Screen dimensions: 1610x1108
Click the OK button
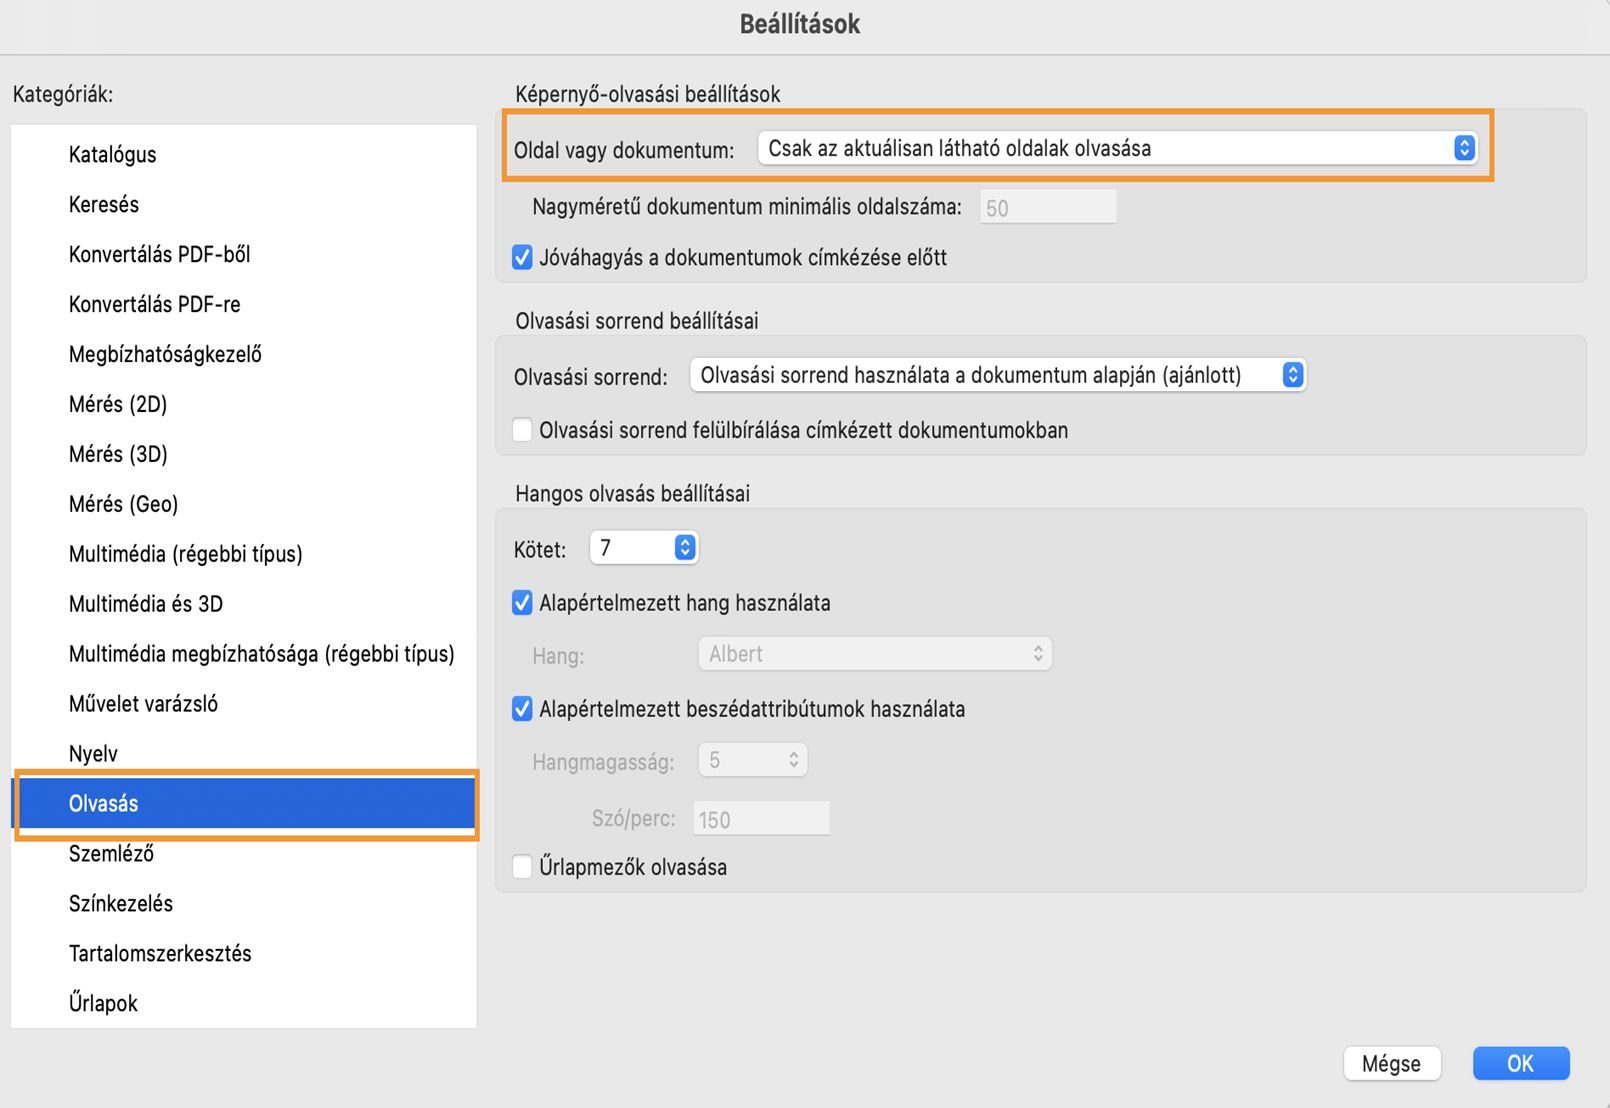[x=1520, y=1063]
